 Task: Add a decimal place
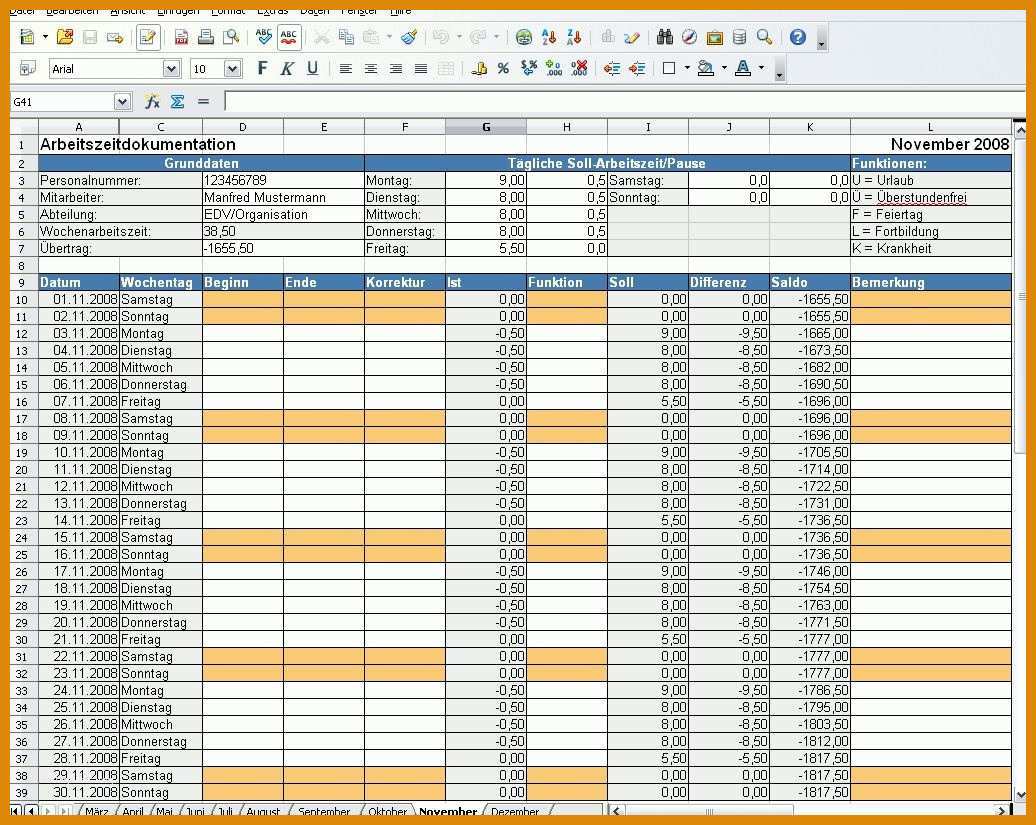coord(554,68)
